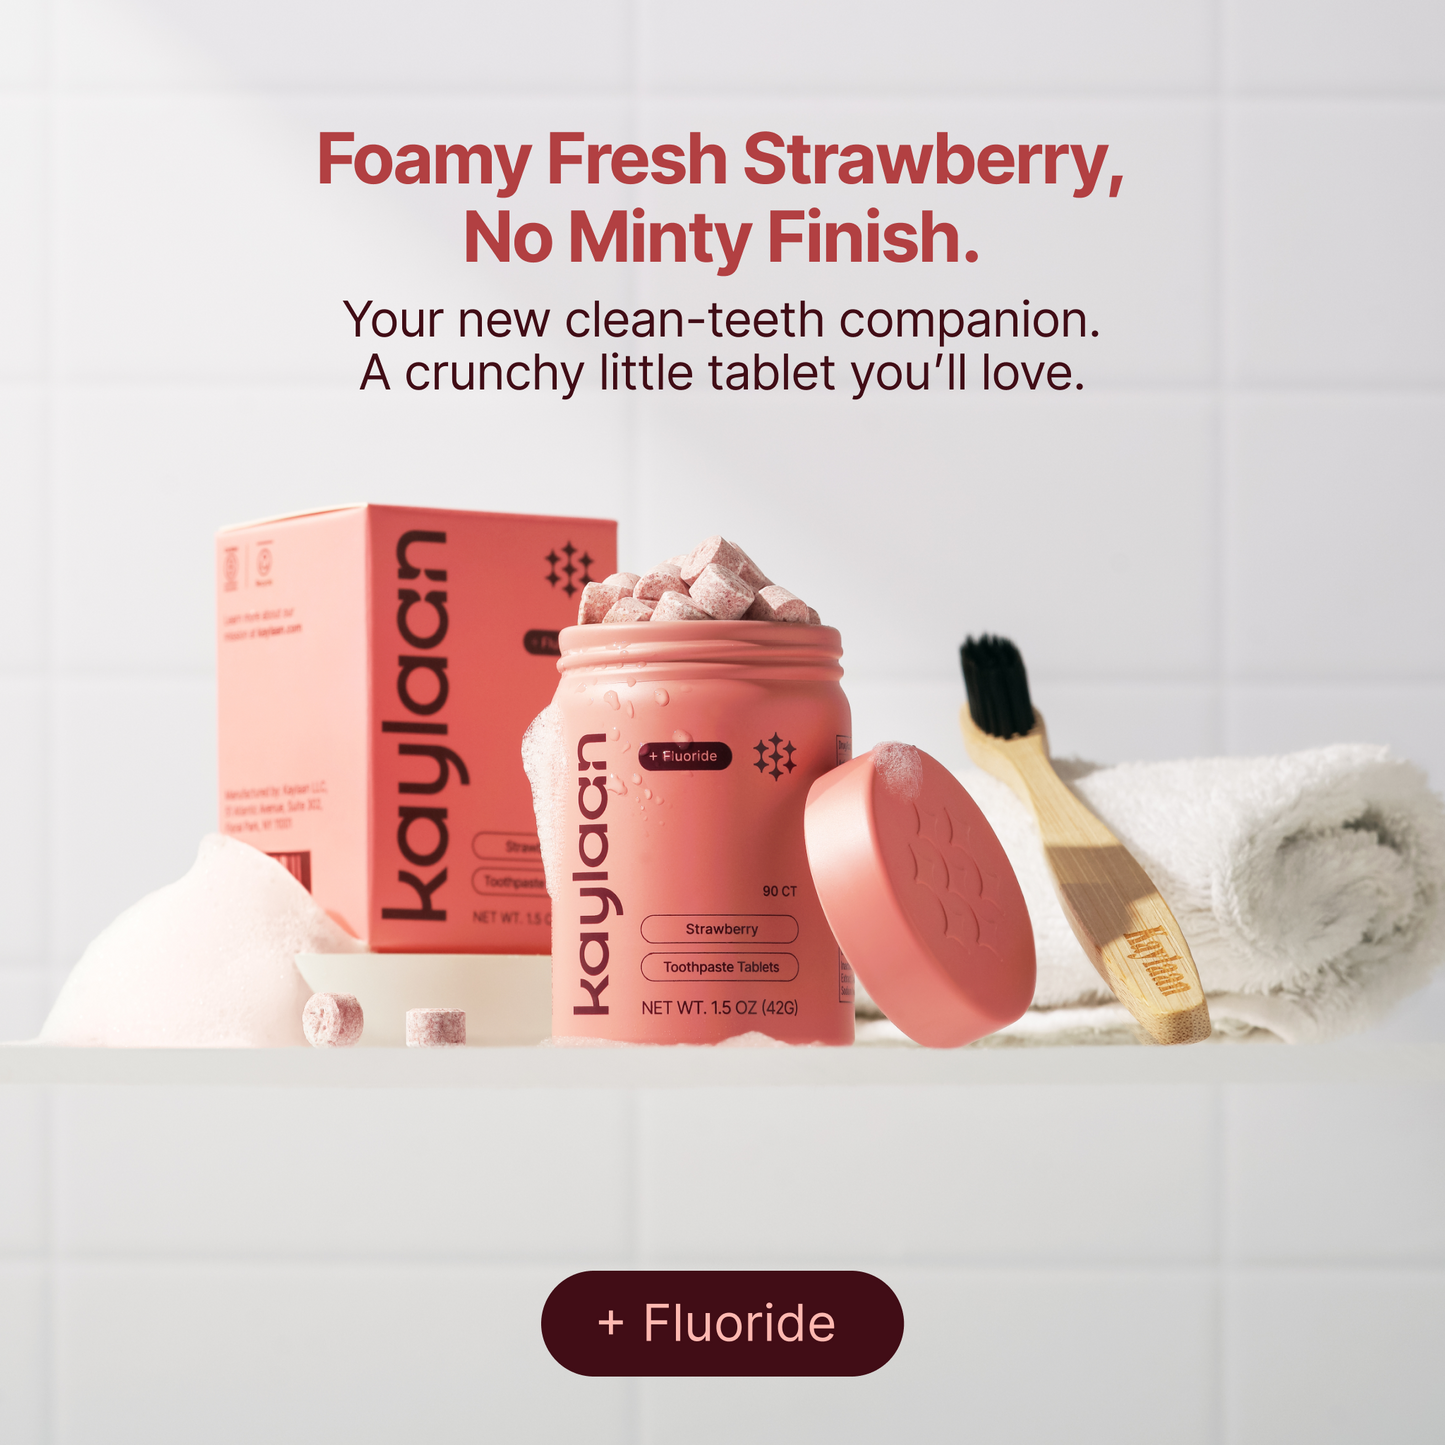
Task: Click the round loose tablet beside the foam
Action: coord(333,1020)
